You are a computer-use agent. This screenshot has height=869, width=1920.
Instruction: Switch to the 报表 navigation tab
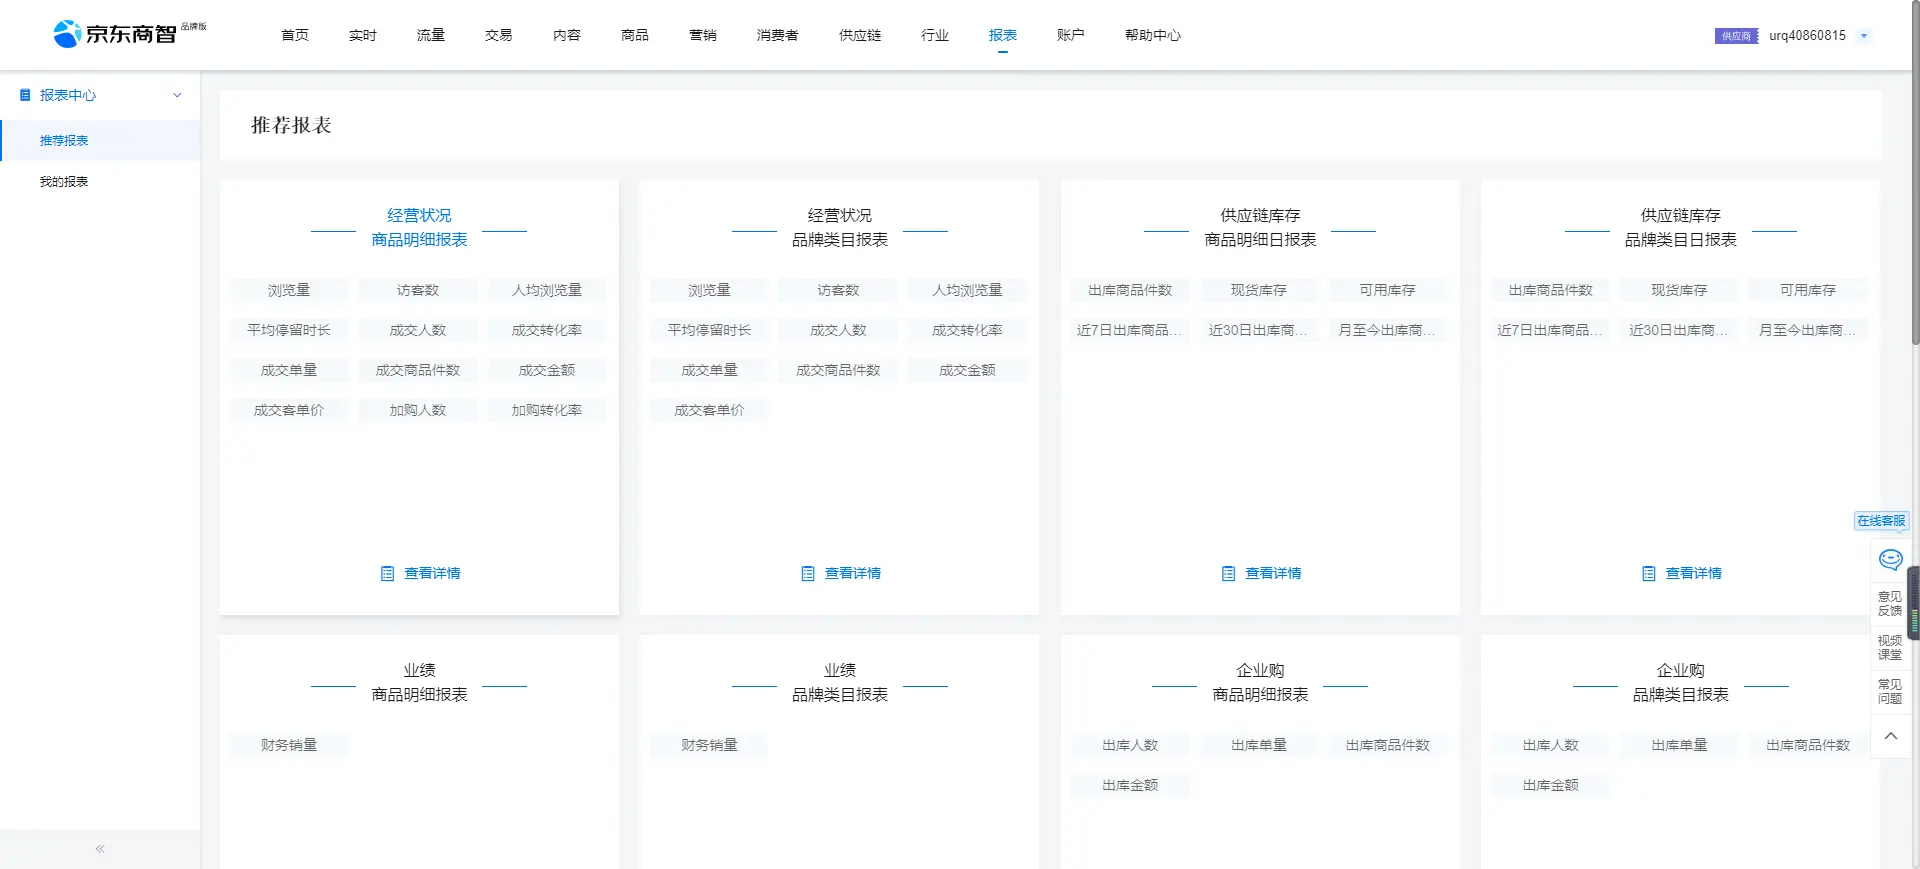click(x=1002, y=35)
